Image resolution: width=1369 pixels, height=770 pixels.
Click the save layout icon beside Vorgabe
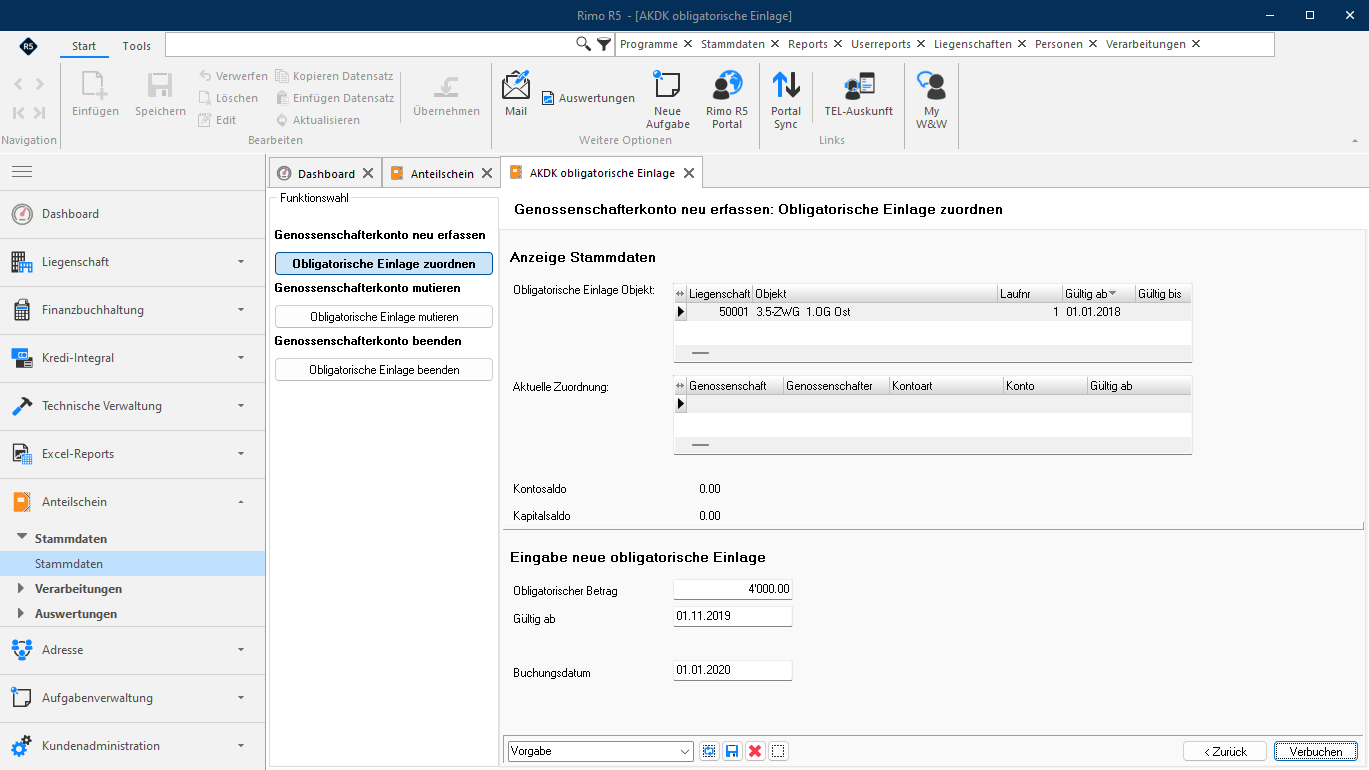732,751
